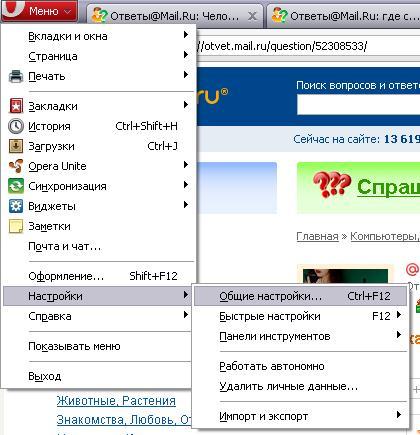Expand the Справка submenu arrow

[x=186, y=315]
